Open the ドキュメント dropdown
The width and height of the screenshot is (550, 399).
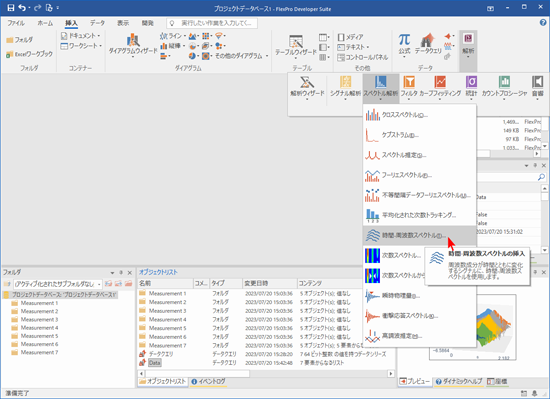[x=80, y=35]
